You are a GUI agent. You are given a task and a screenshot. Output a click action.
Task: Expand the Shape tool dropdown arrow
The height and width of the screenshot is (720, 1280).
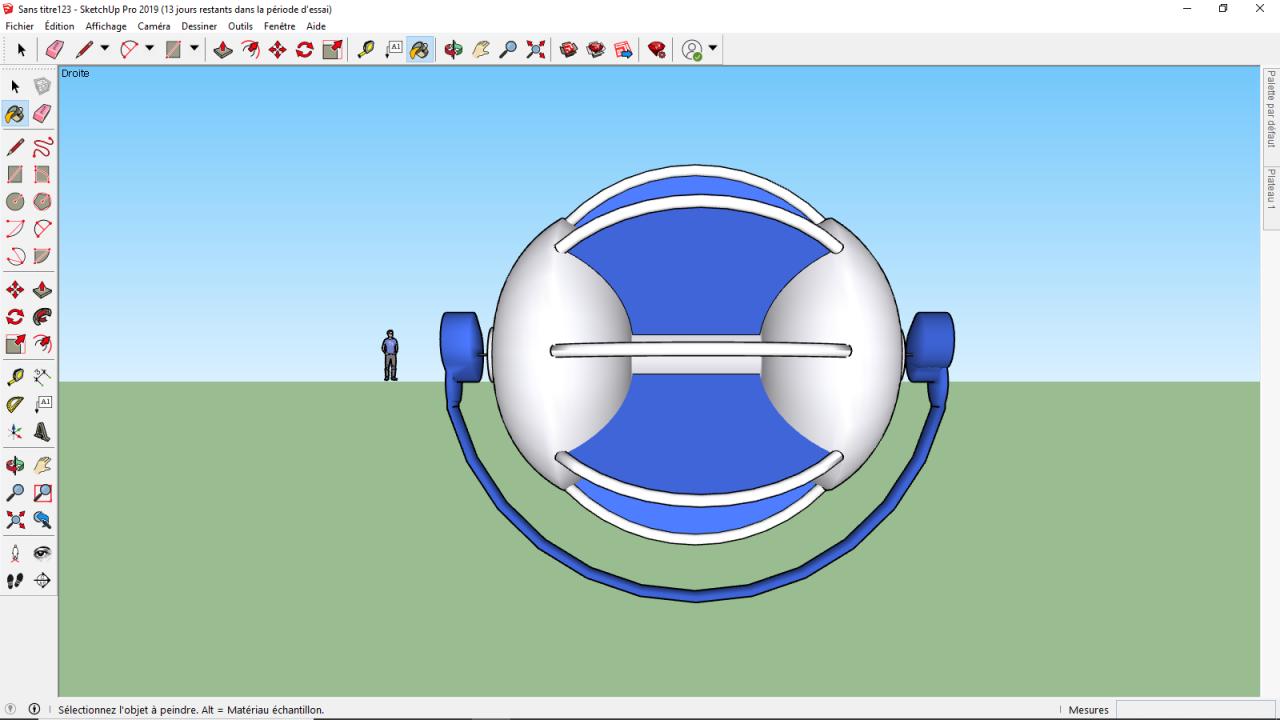[x=194, y=48]
